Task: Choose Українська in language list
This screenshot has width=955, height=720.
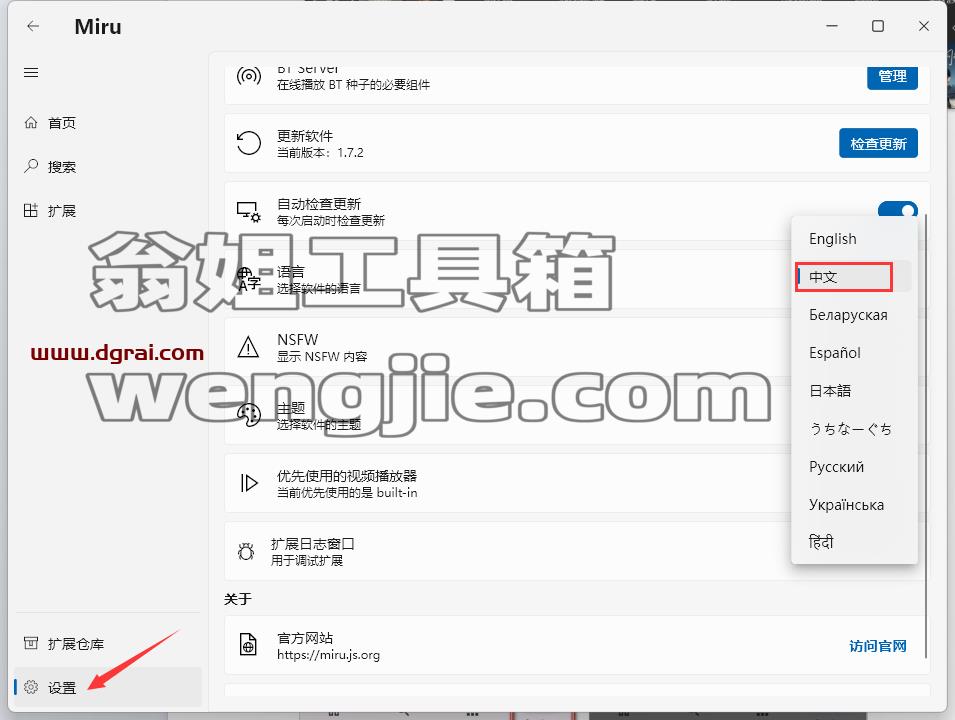Action: pyautogui.click(x=854, y=504)
